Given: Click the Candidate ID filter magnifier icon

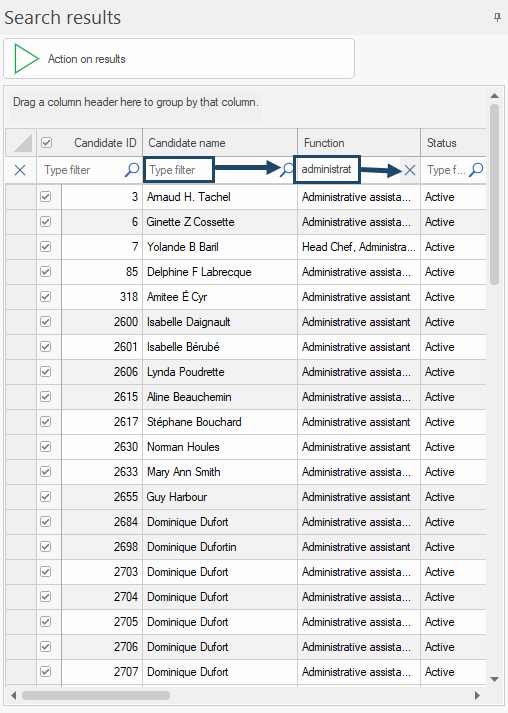Looking at the screenshot, I should (x=132, y=170).
